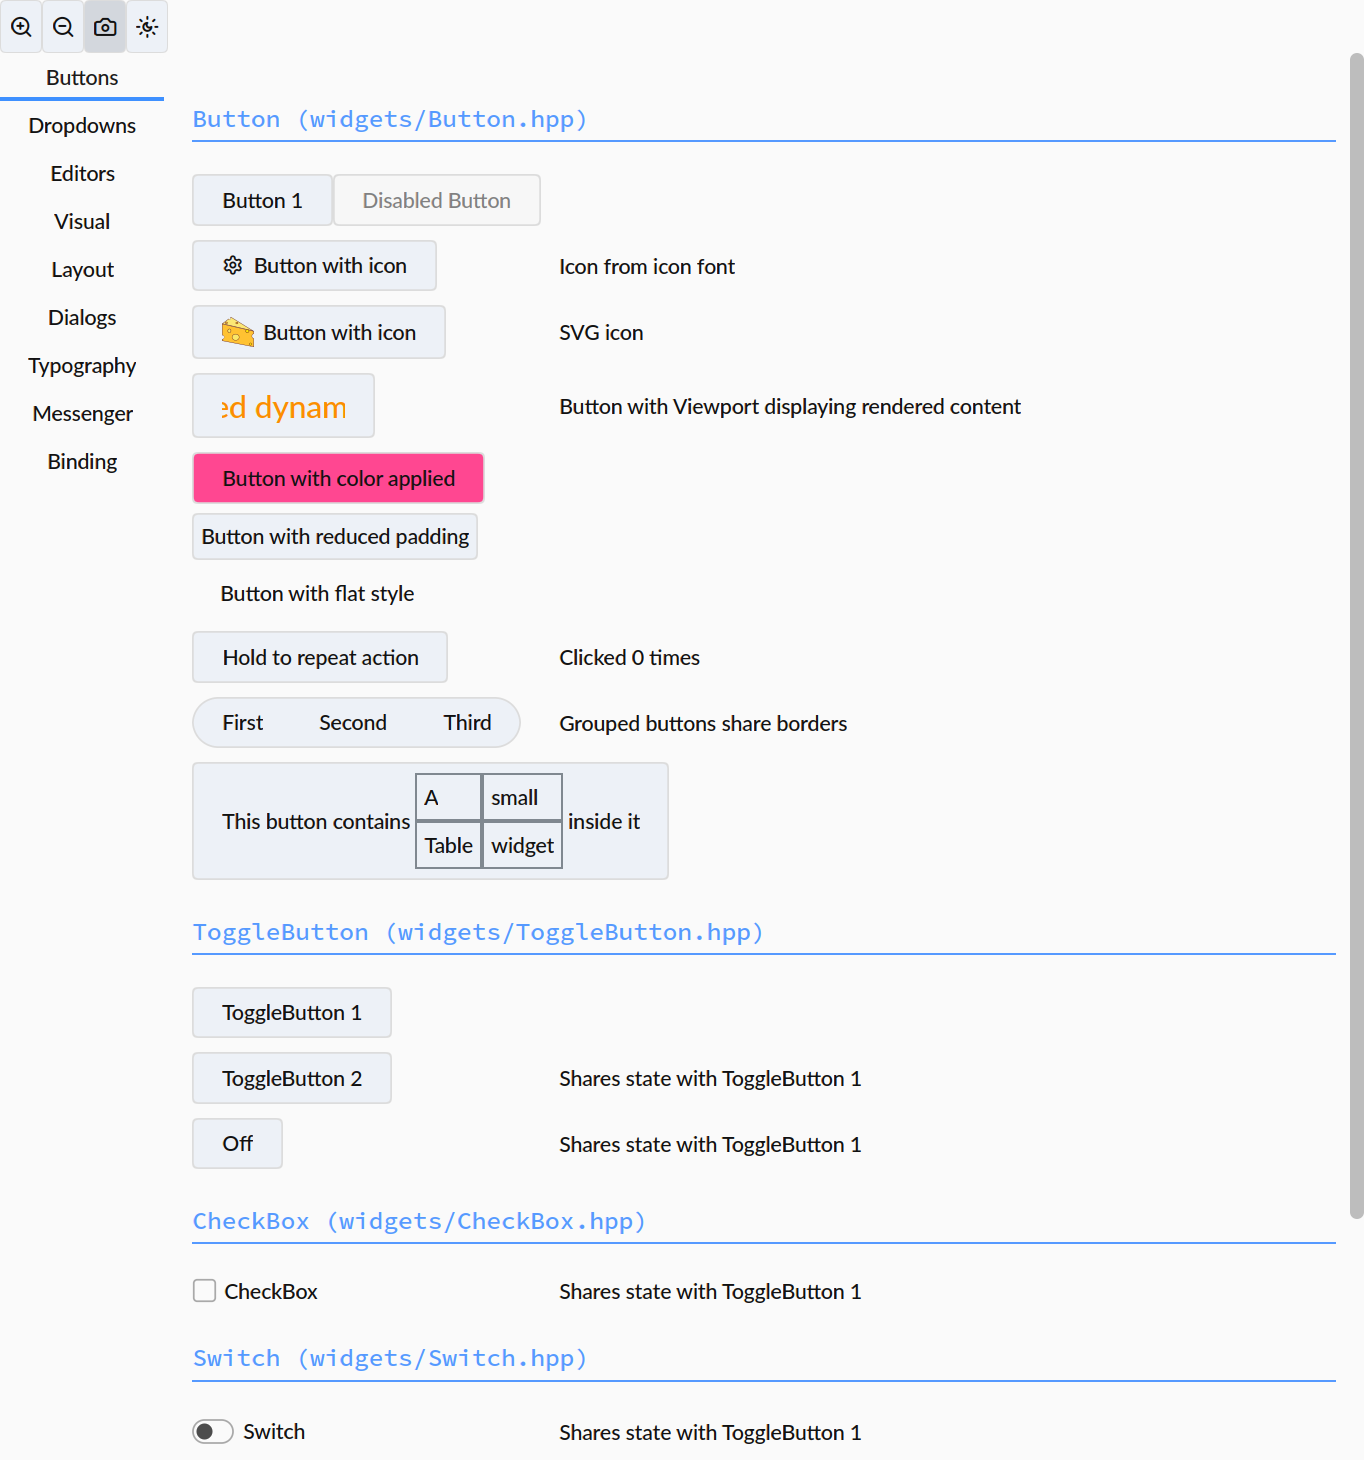Click Button with reduced padding
1364x1460 pixels.
point(335,537)
